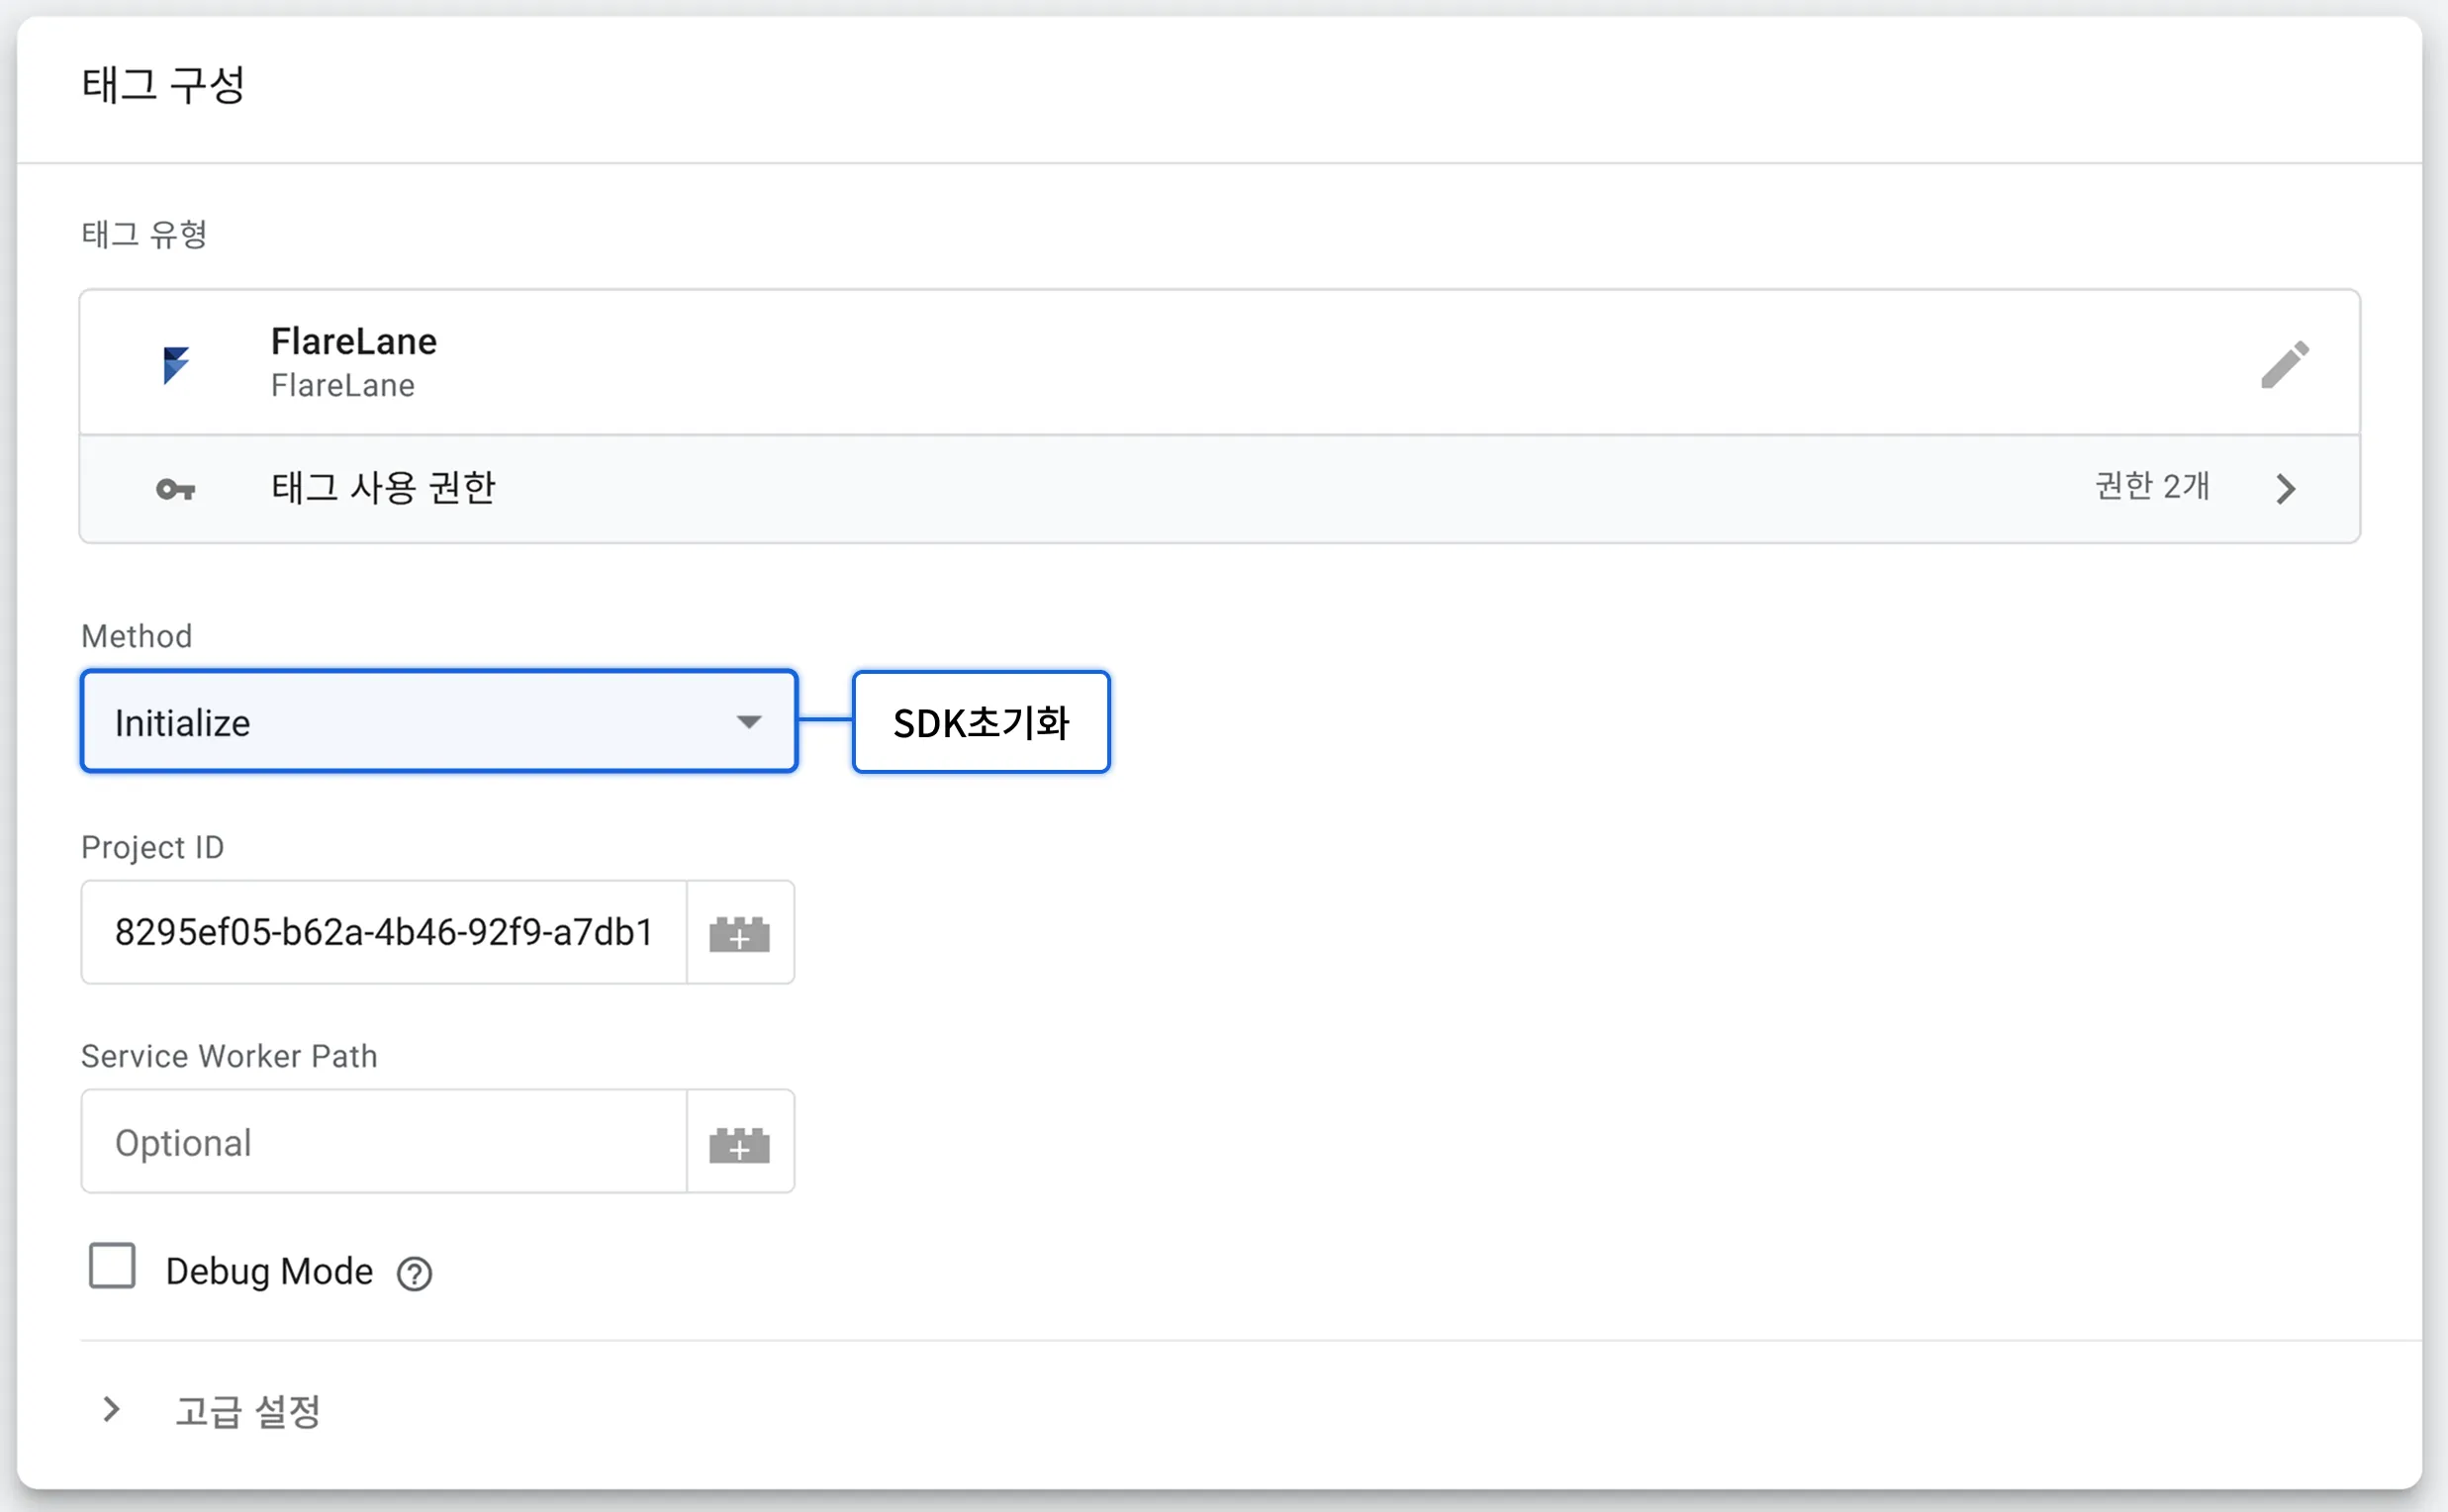Click the Project ID input field
Viewport: 2448px width, 1512px height.
pos(384,932)
